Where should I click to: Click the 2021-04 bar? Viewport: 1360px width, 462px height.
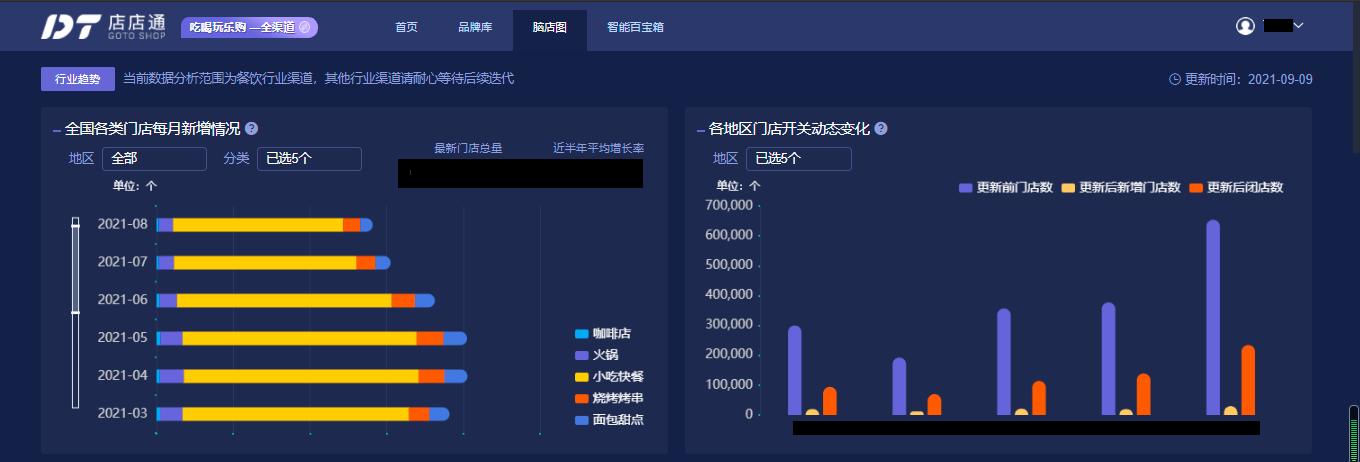pyautogui.click(x=312, y=376)
